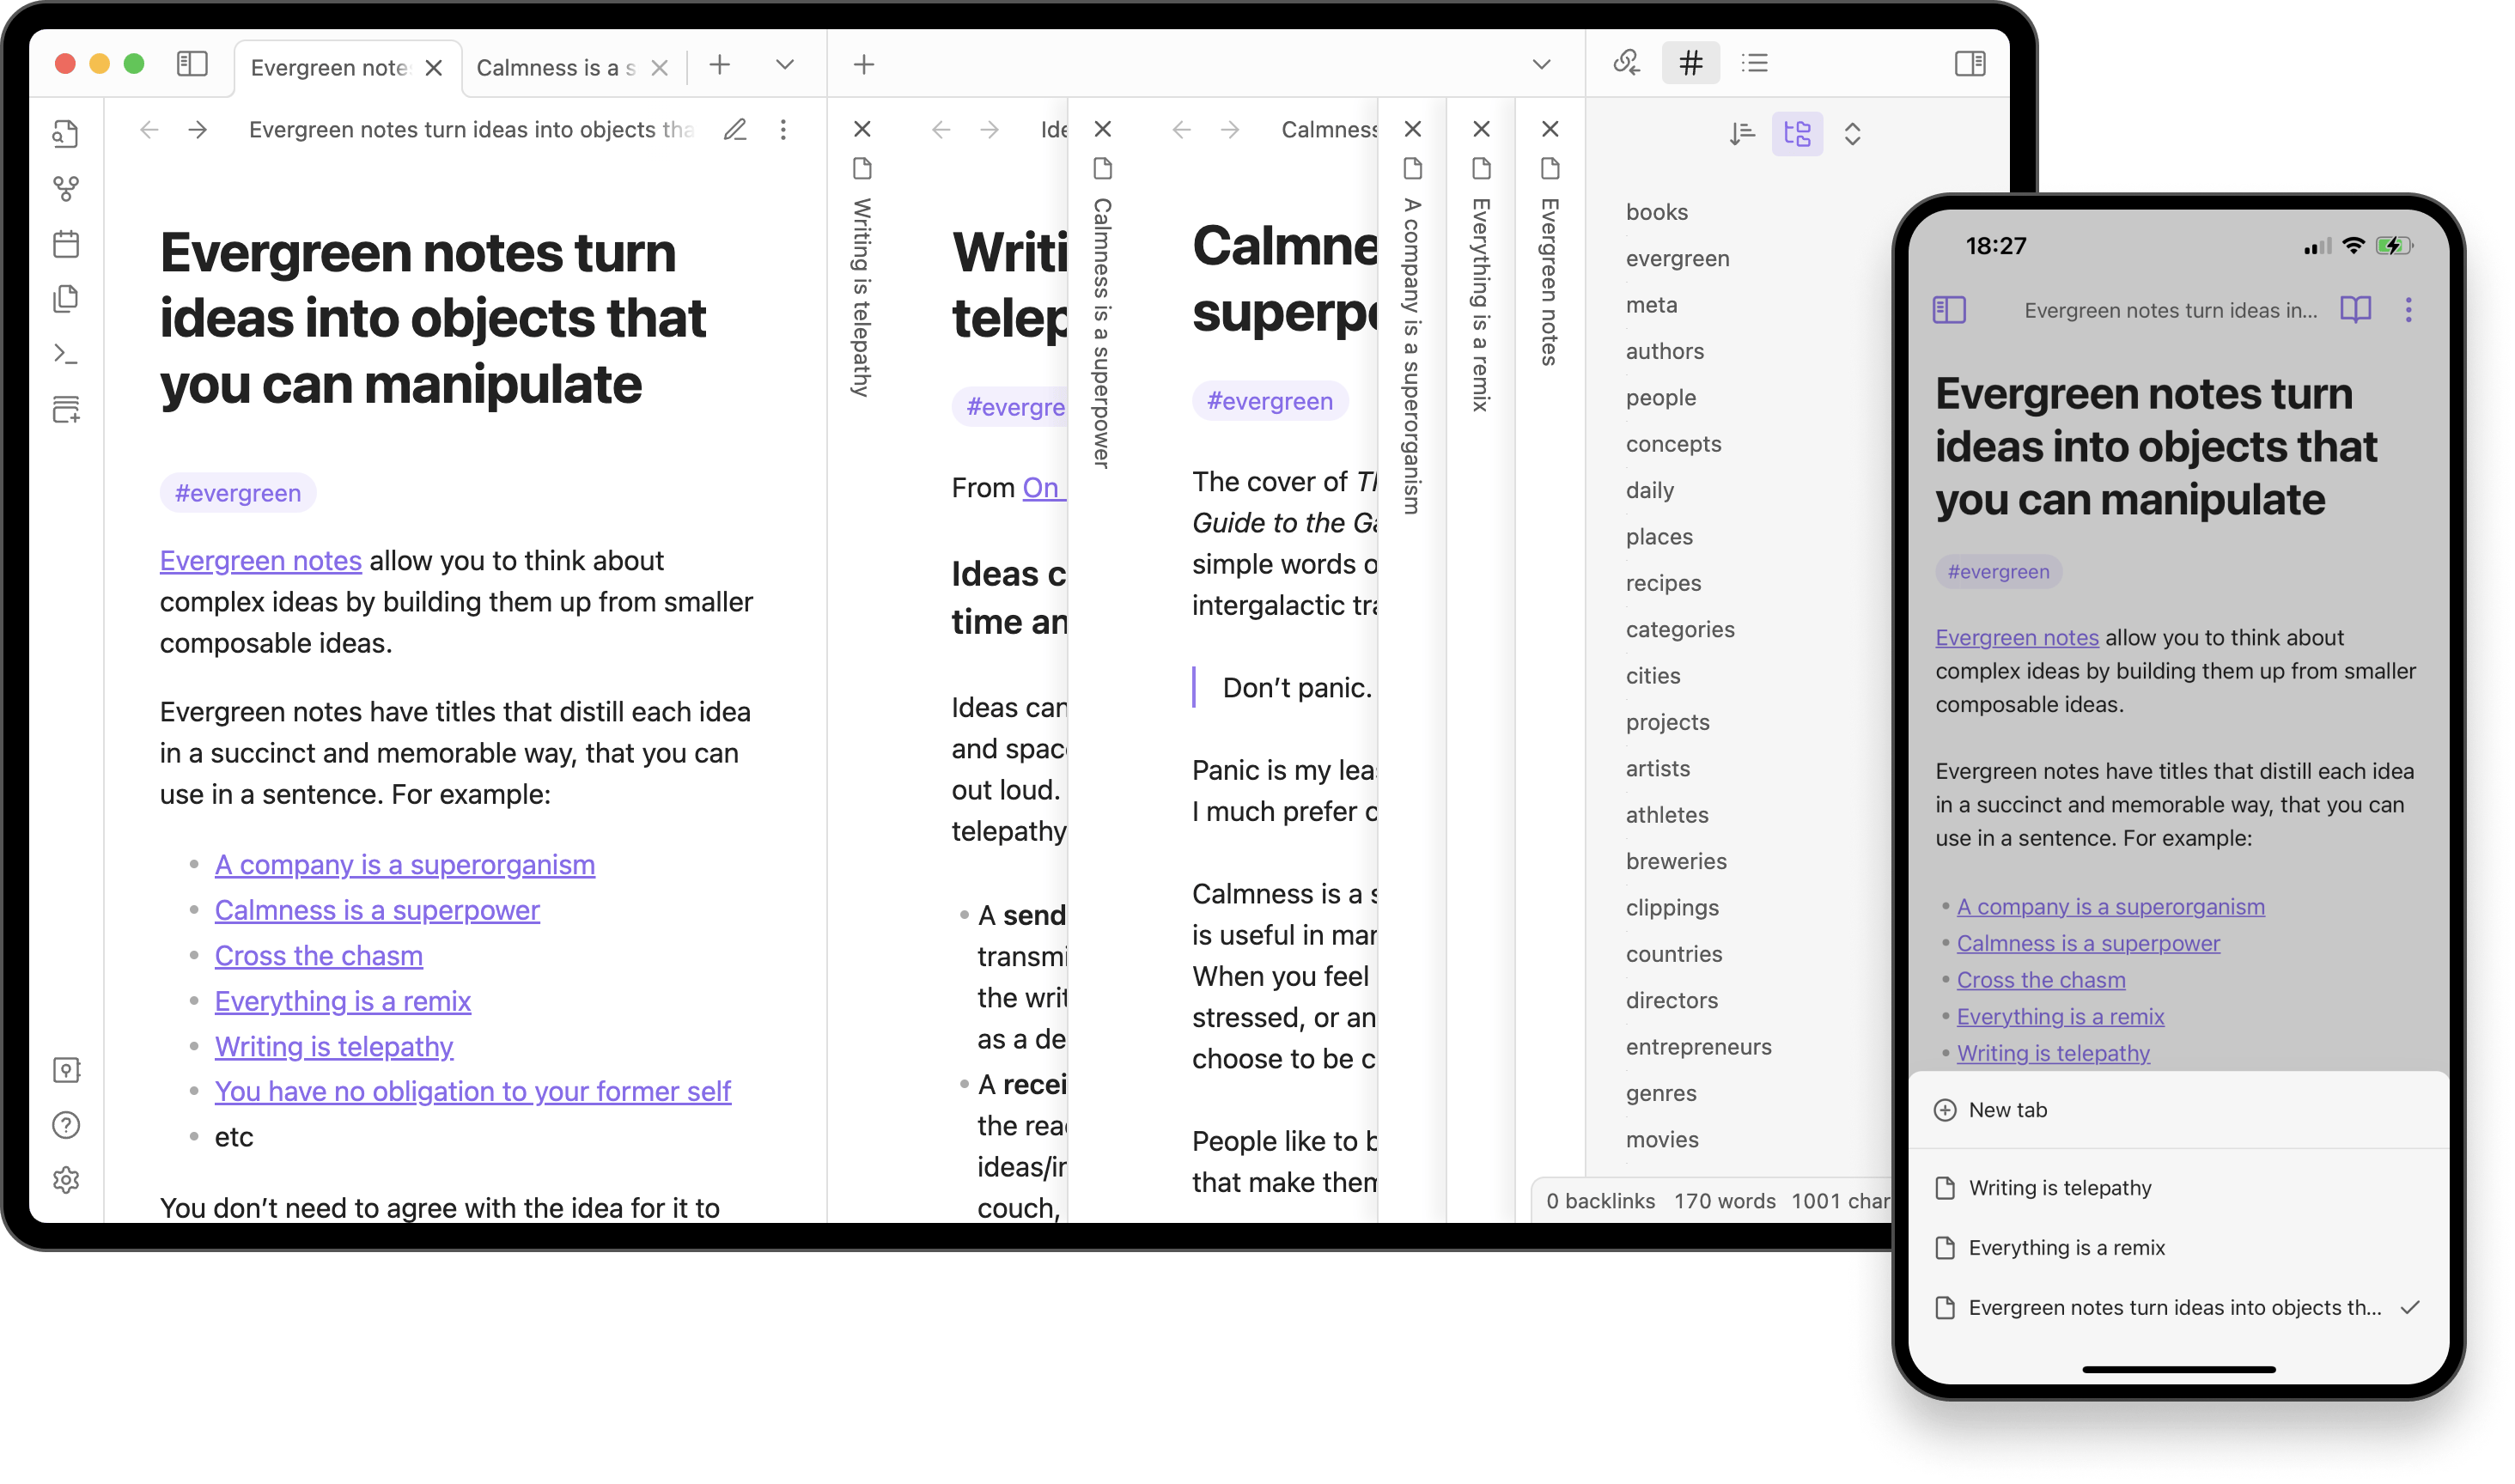
Task: Change tag sort order in Tags pane
Action: point(1742,134)
